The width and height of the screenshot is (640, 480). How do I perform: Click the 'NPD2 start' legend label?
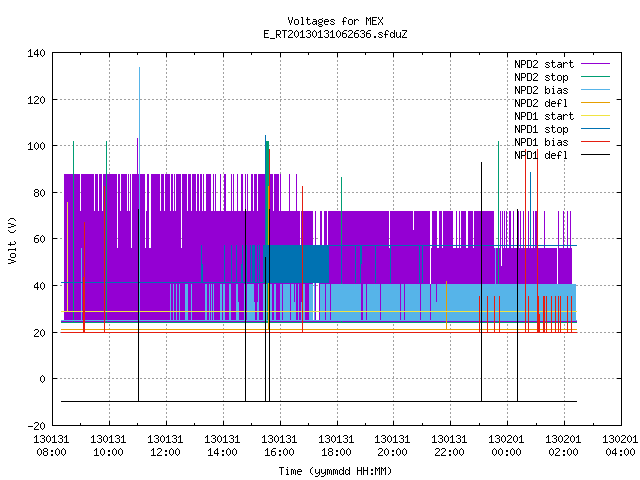[544, 64]
